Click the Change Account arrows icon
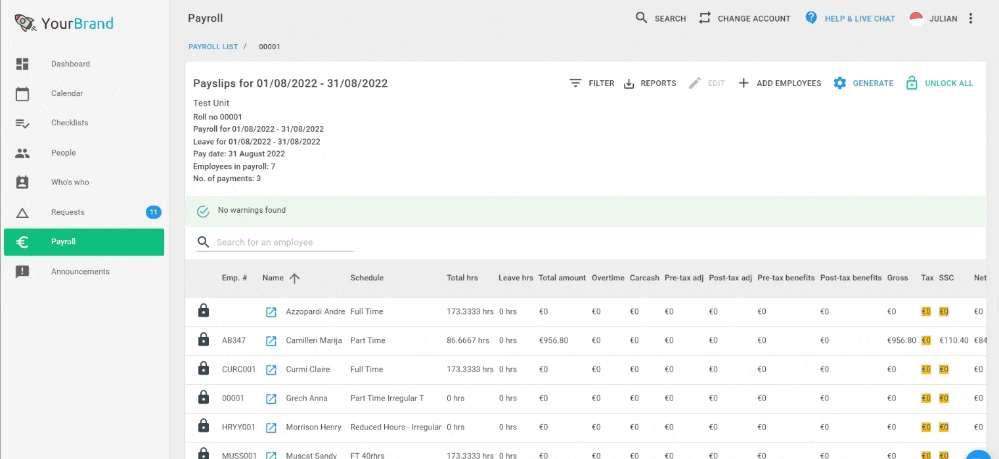999x459 pixels. 705,18
